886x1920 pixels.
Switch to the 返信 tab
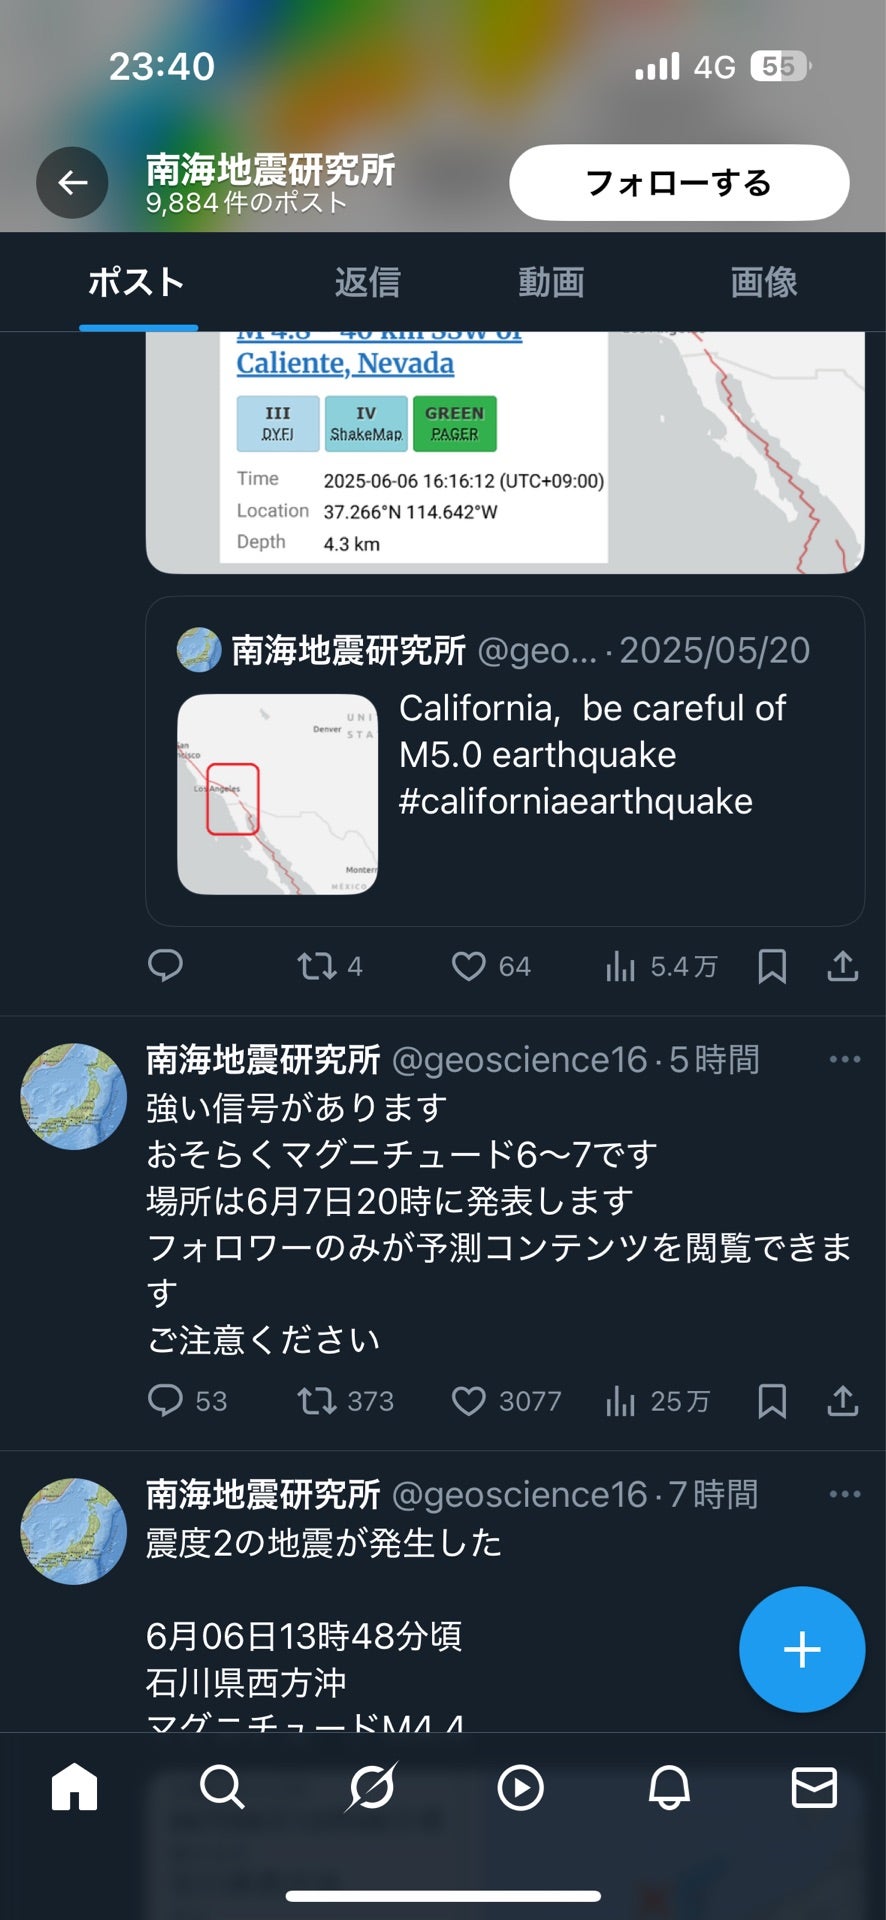tap(368, 282)
